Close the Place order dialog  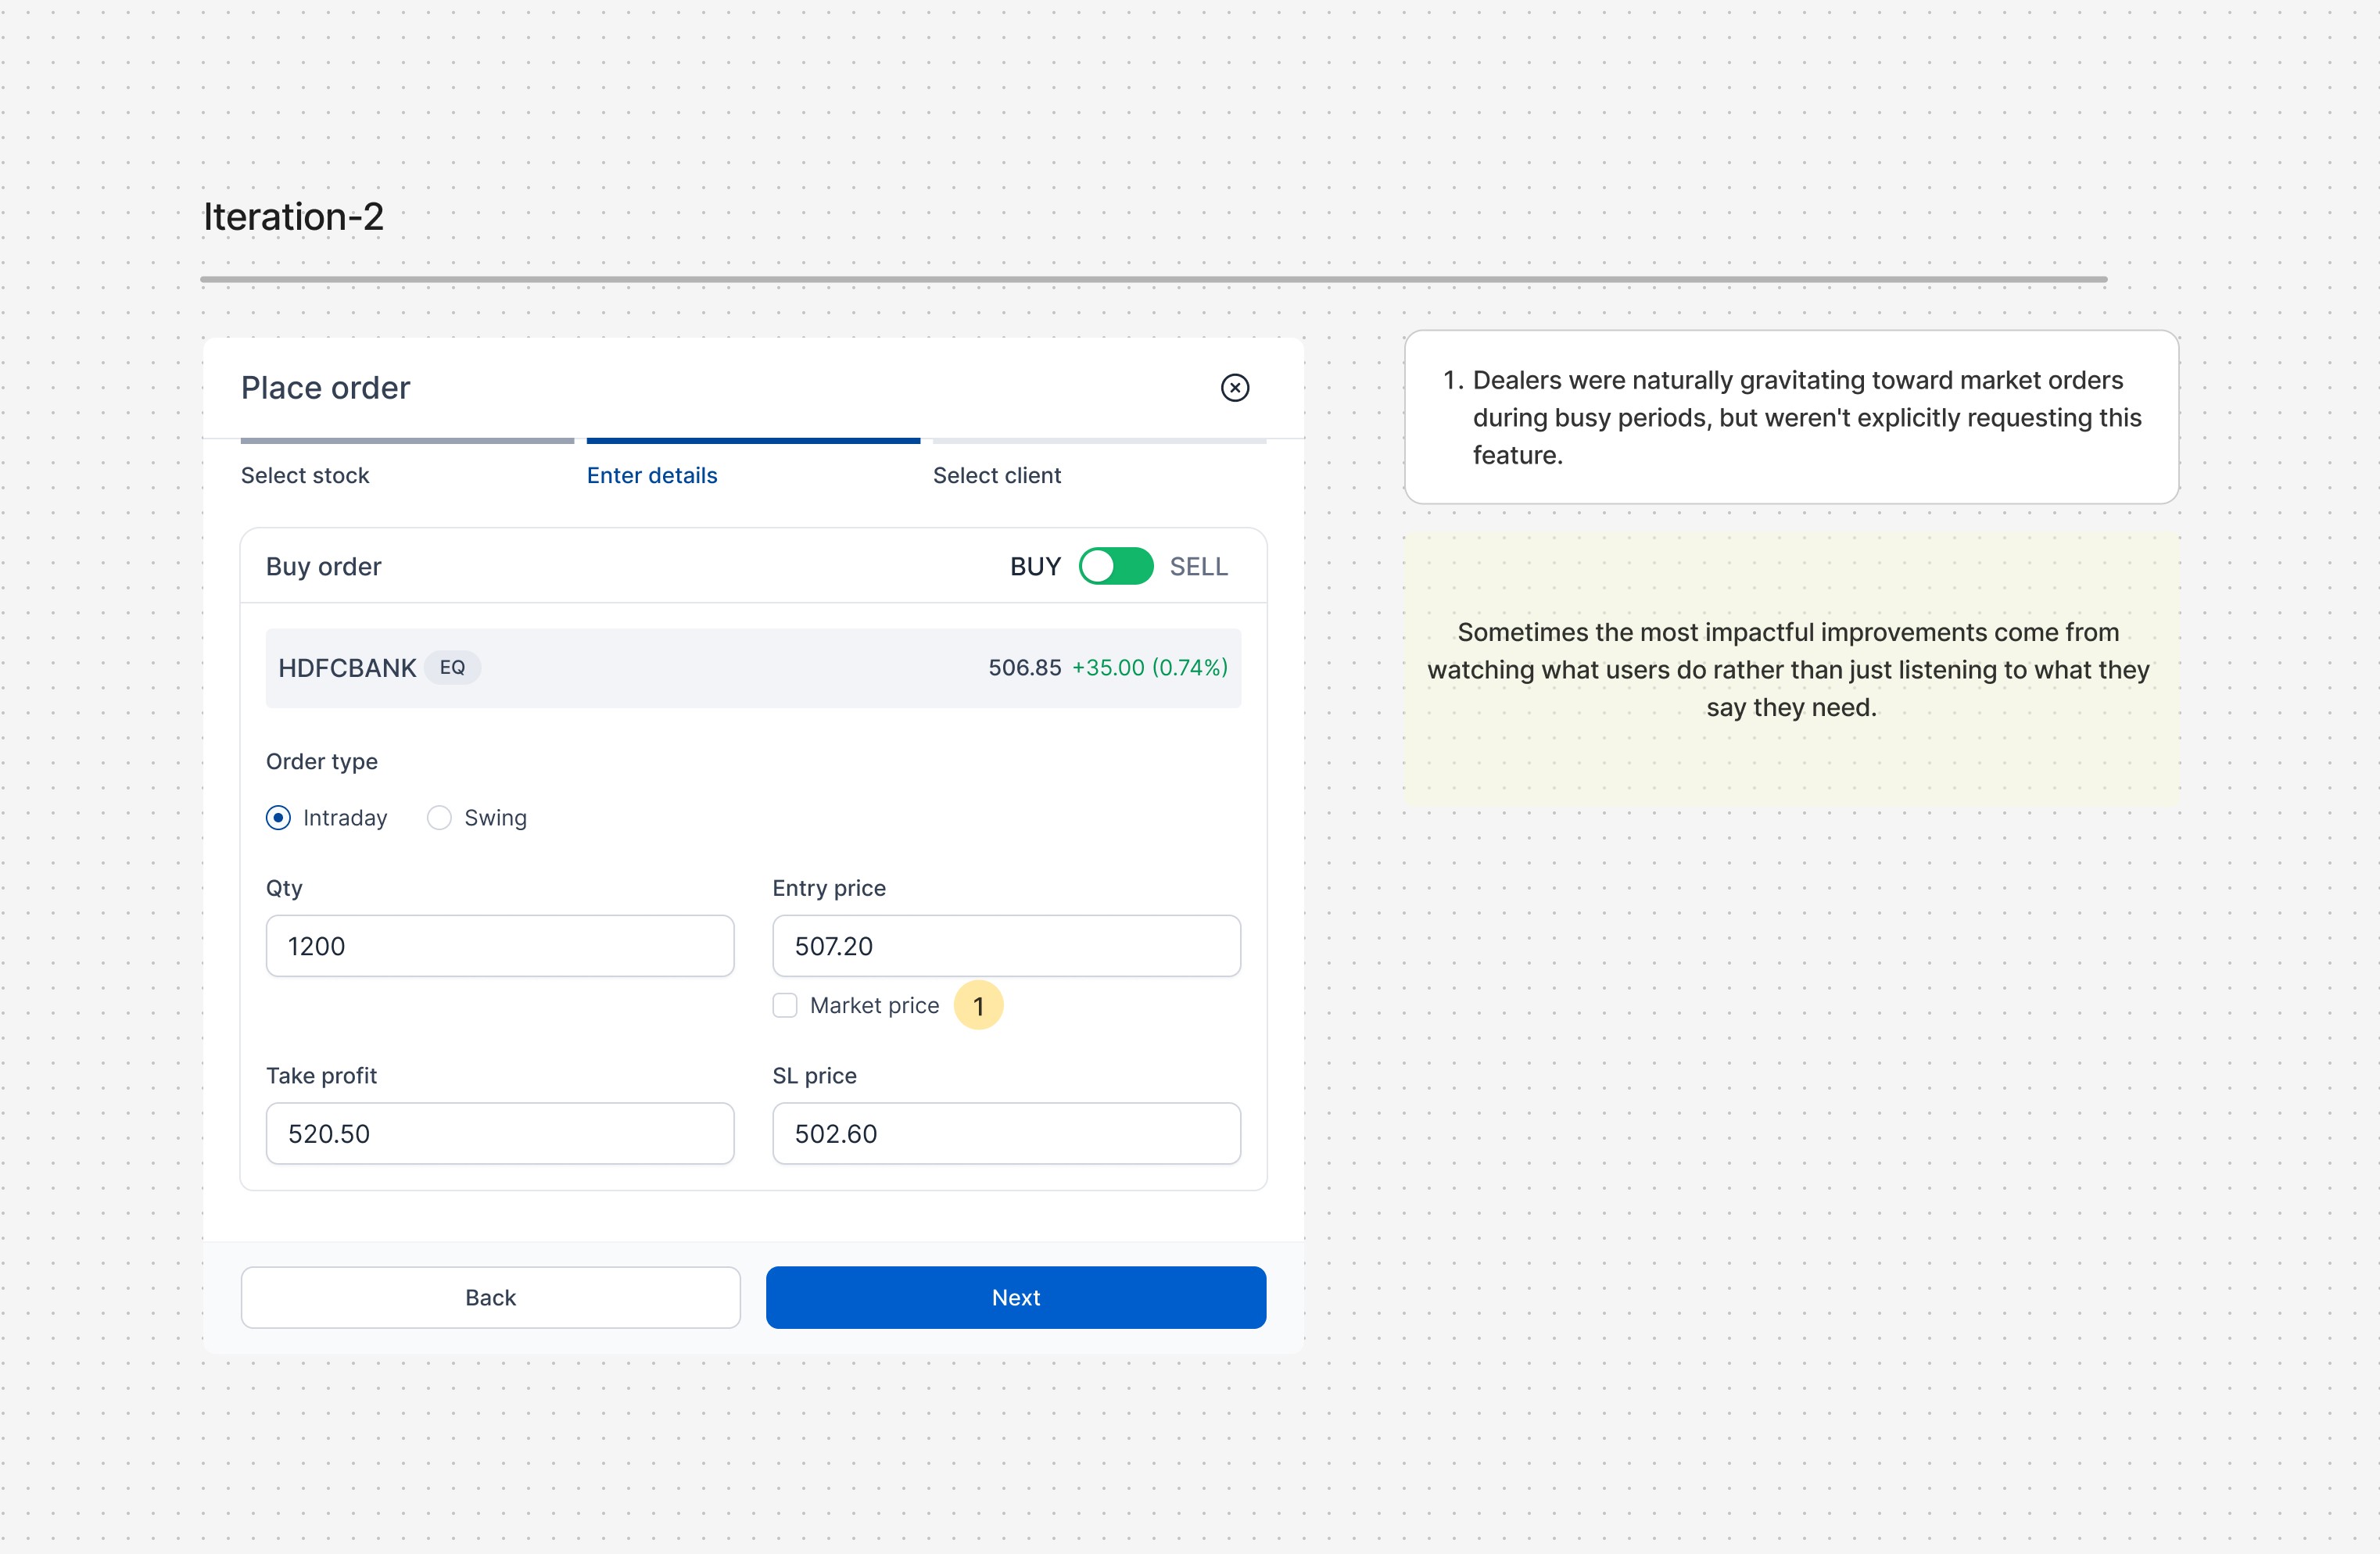point(1234,388)
